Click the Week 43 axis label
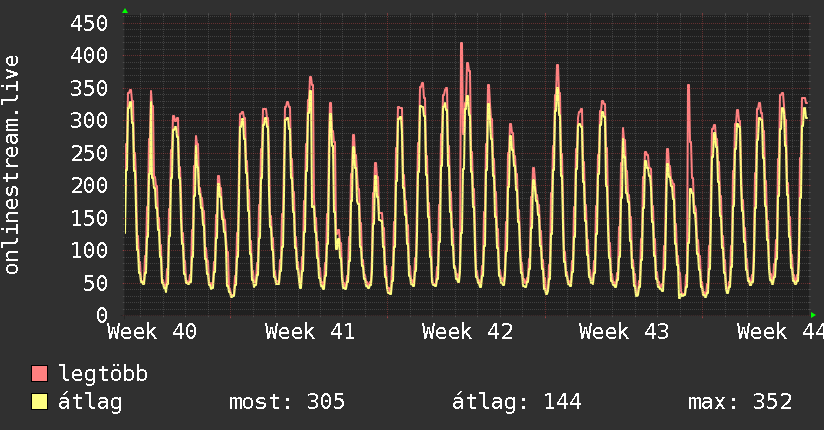Screen dimensions: 824x430 click(x=624, y=332)
